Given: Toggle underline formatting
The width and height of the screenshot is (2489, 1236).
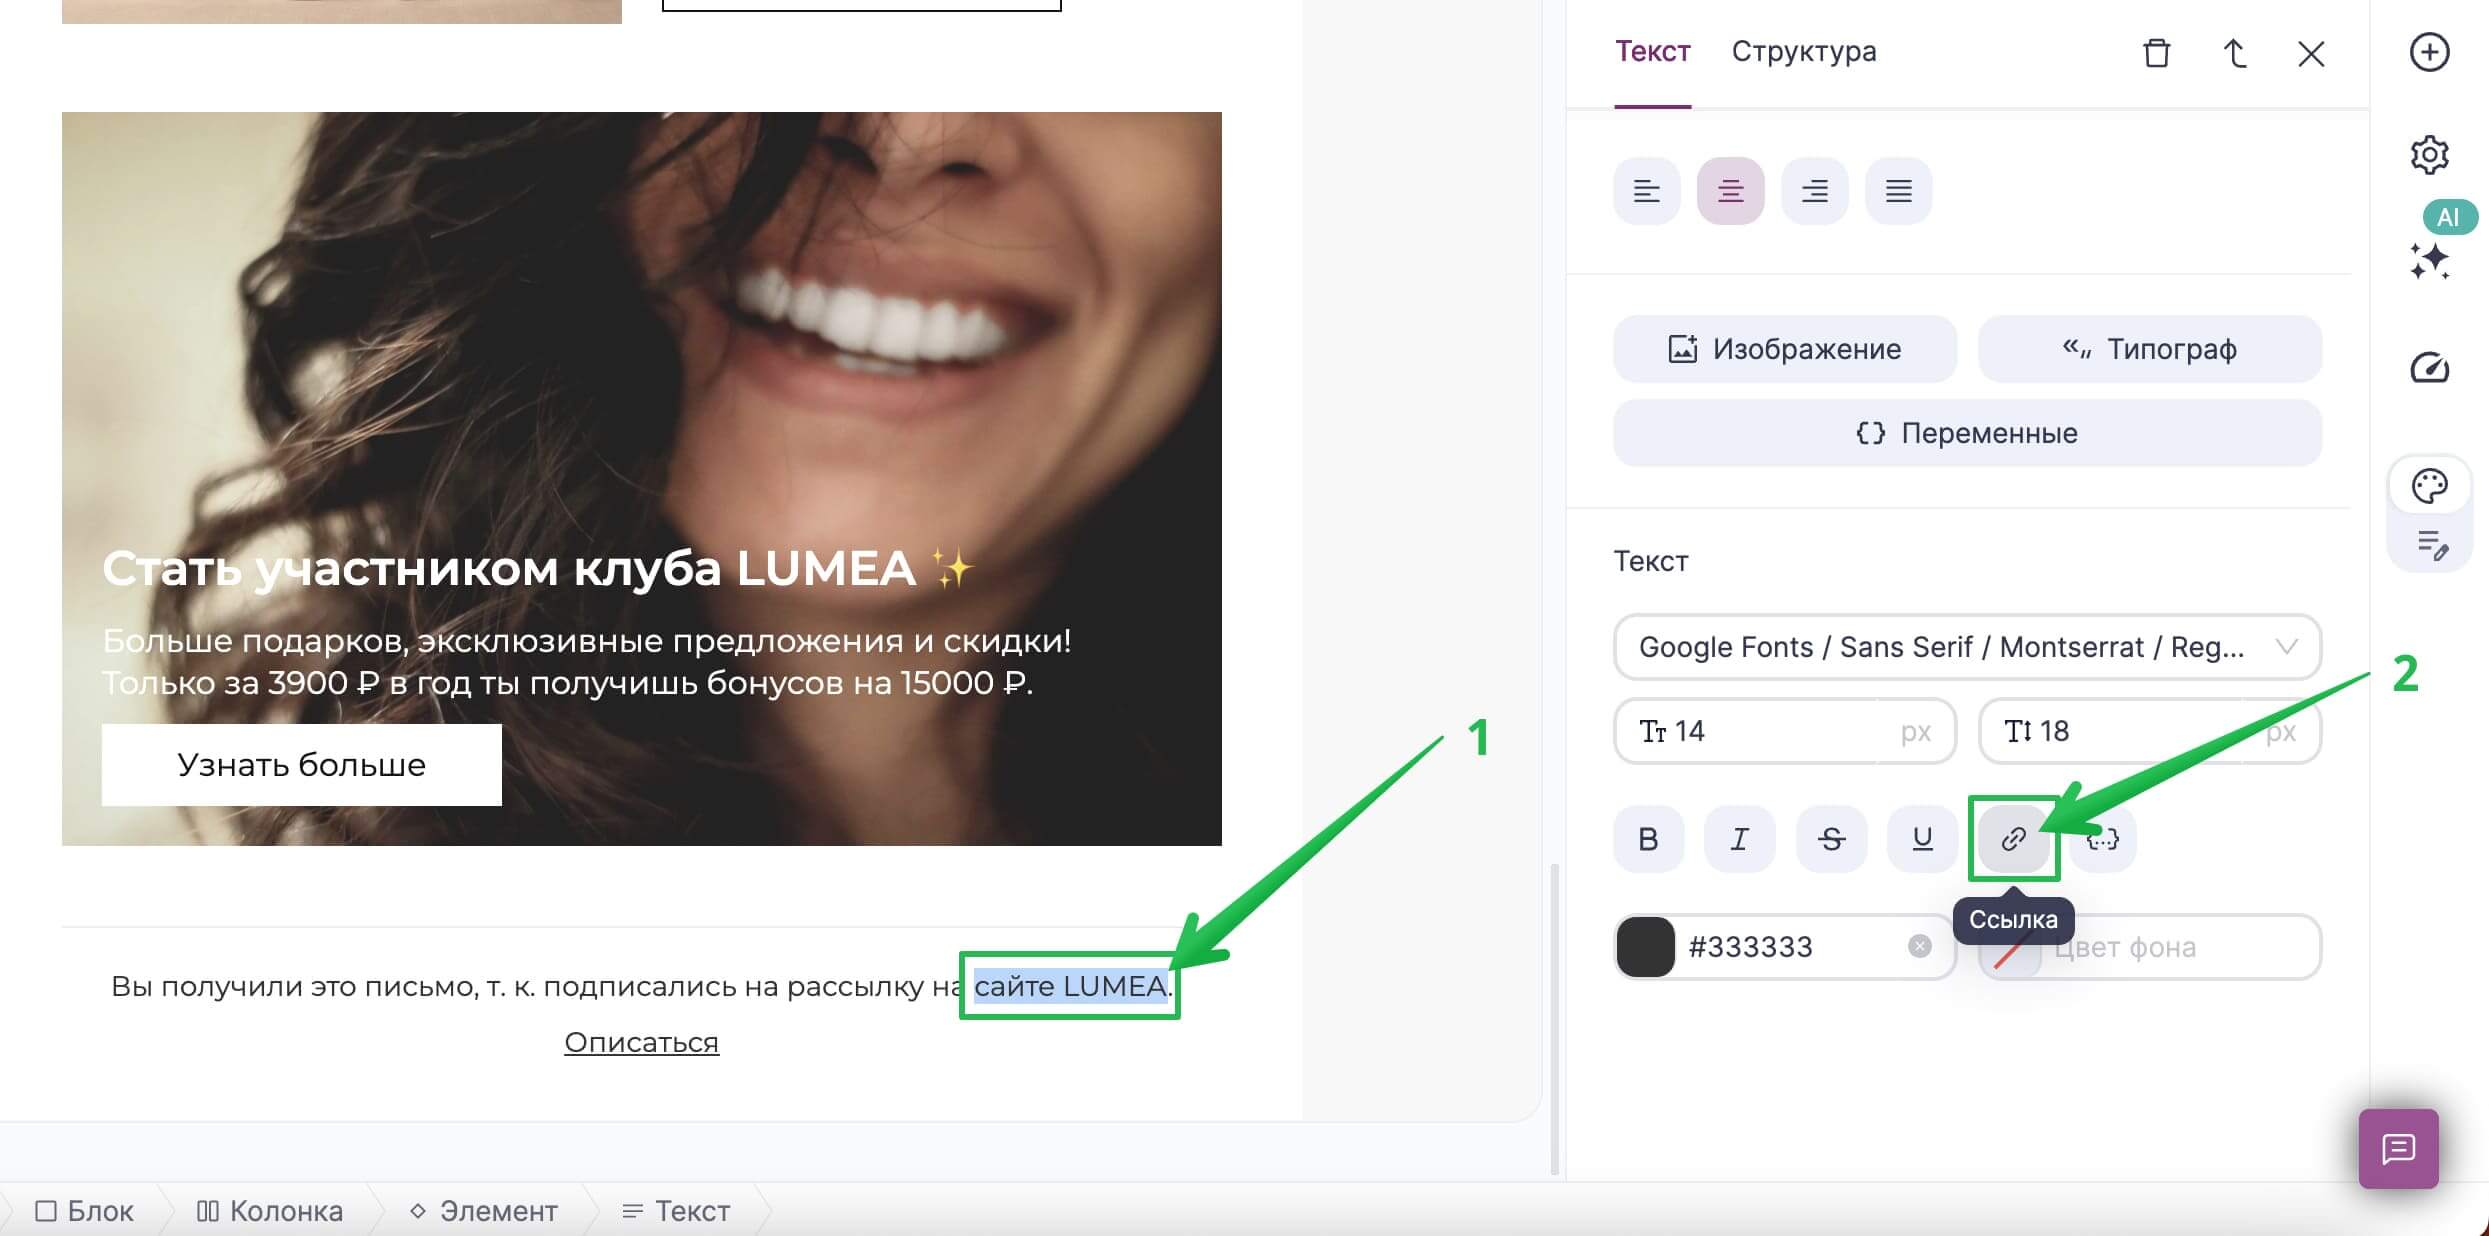Looking at the screenshot, I should (1922, 838).
